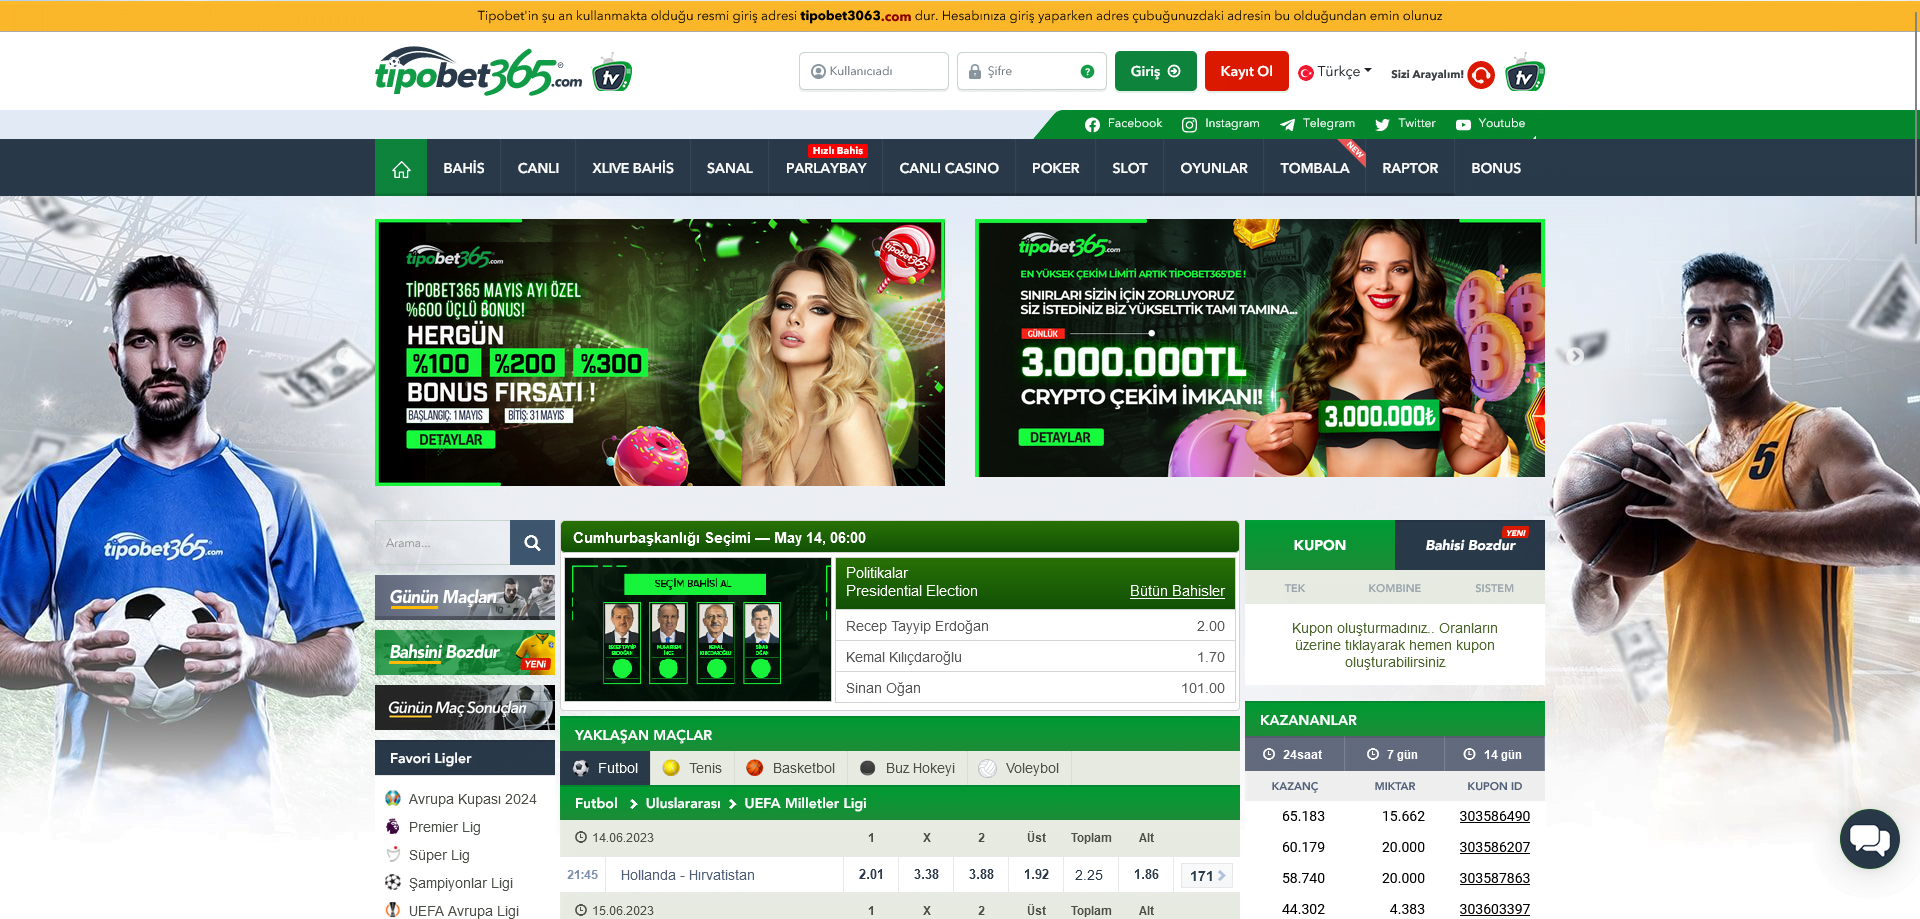Show winners for 7 gün
The image size is (1920, 919).
pyautogui.click(x=1394, y=755)
